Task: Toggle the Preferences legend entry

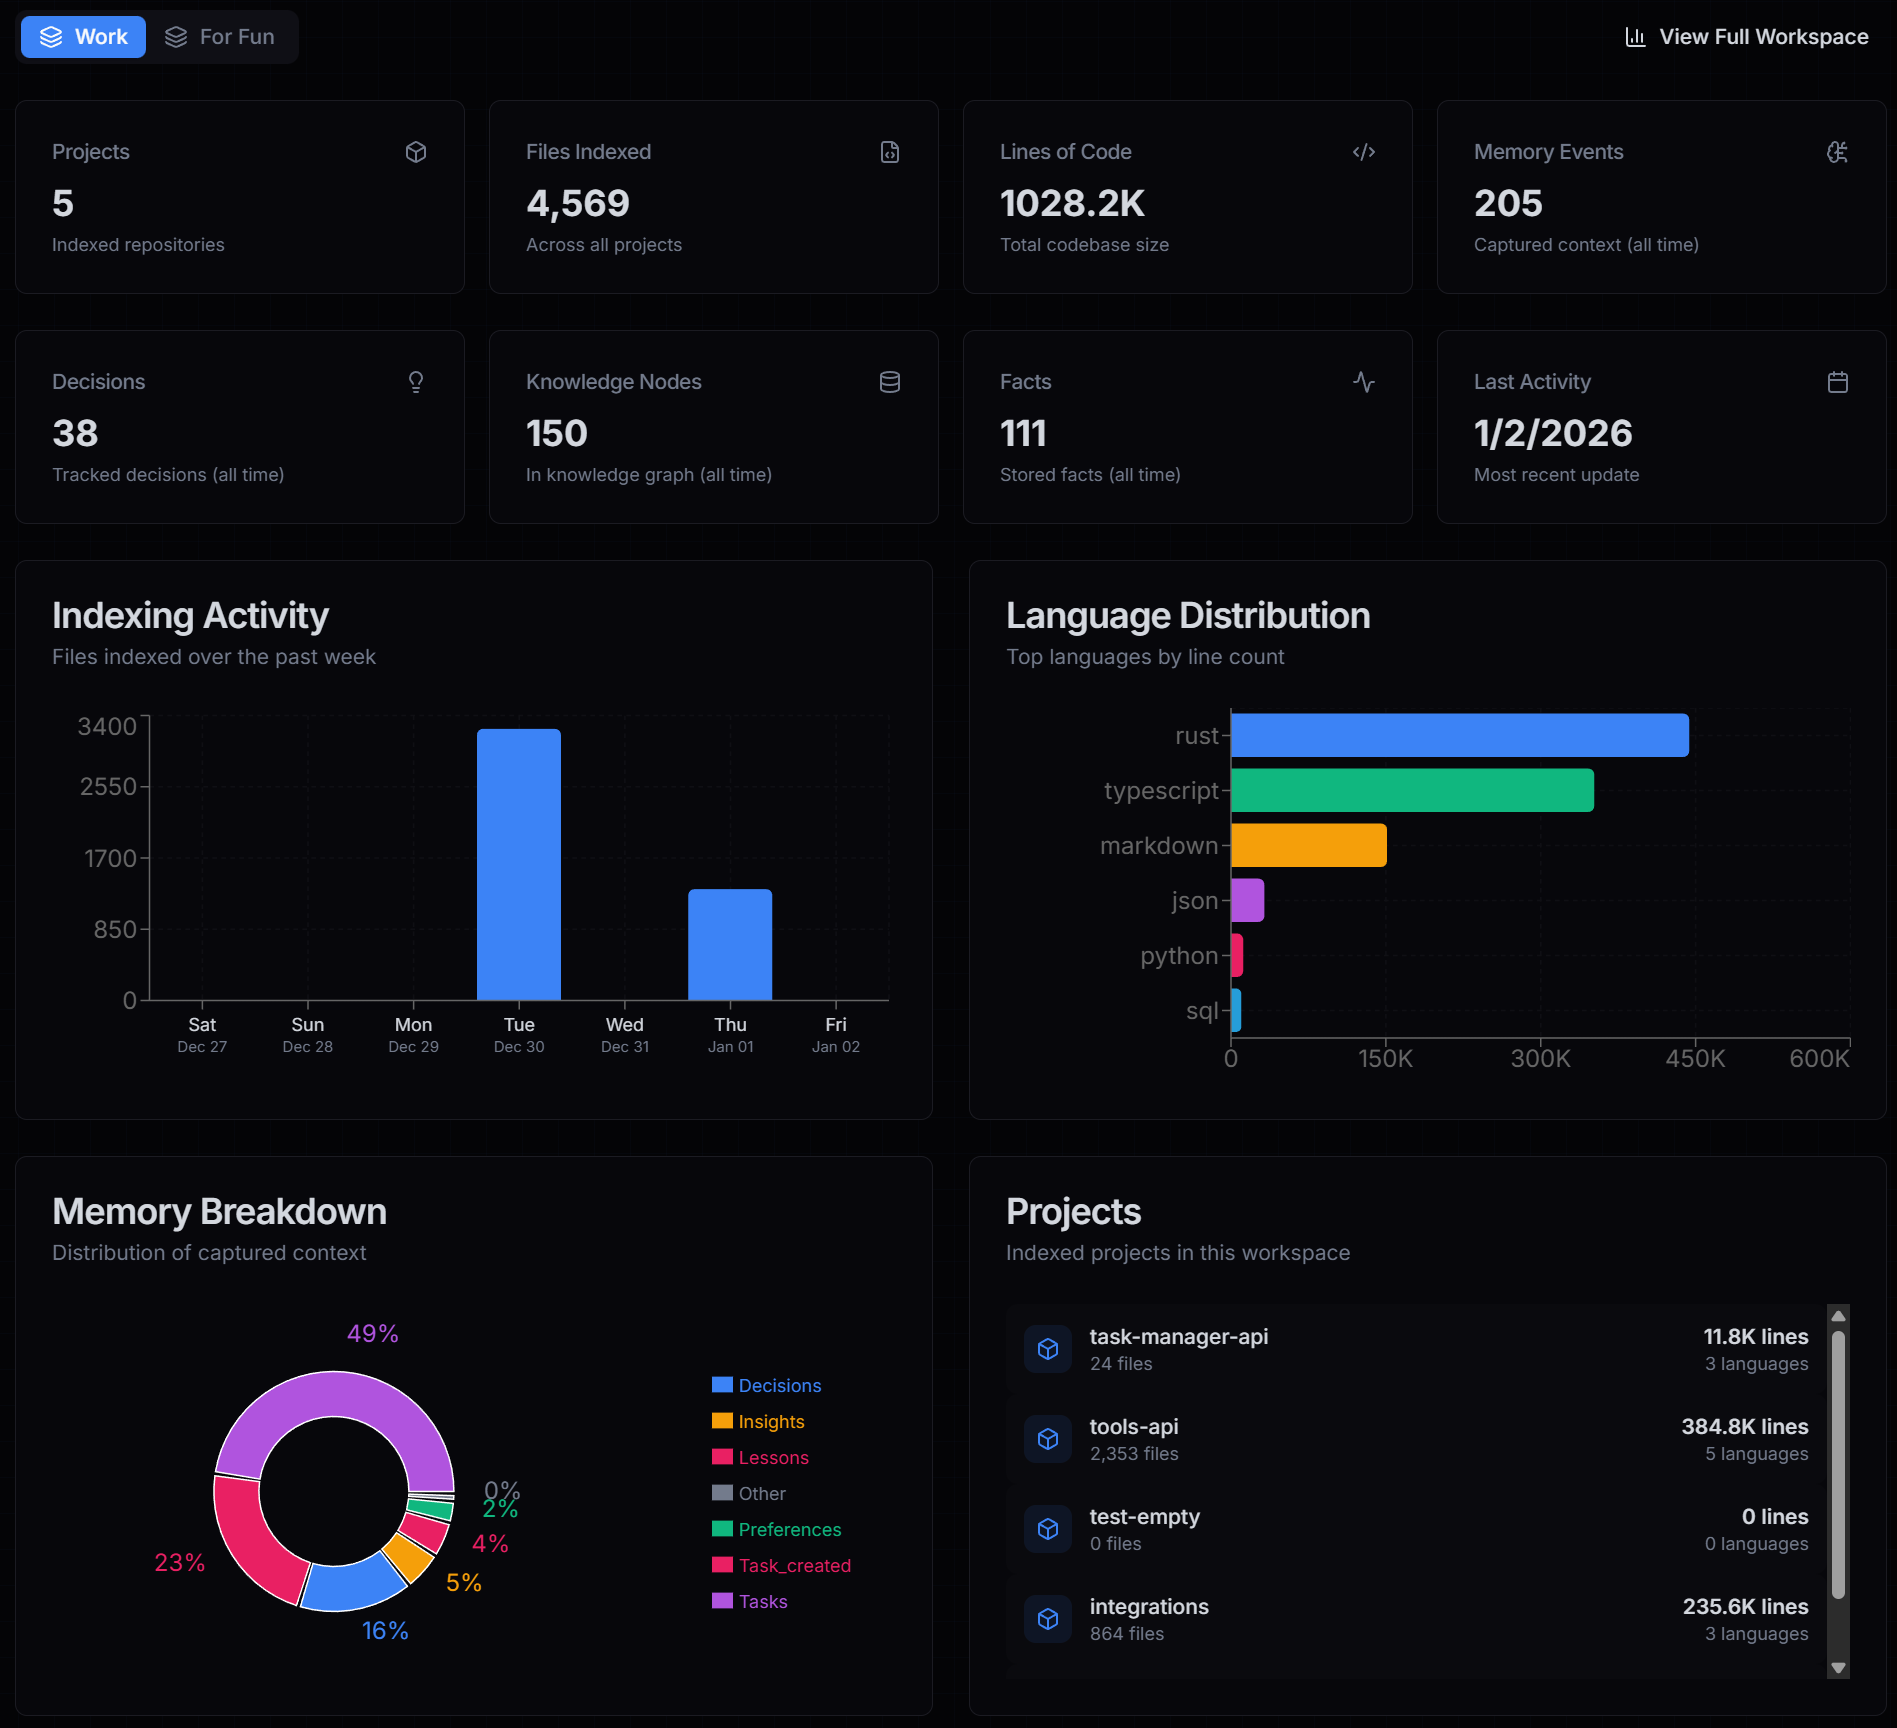Action: [775, 1529]
